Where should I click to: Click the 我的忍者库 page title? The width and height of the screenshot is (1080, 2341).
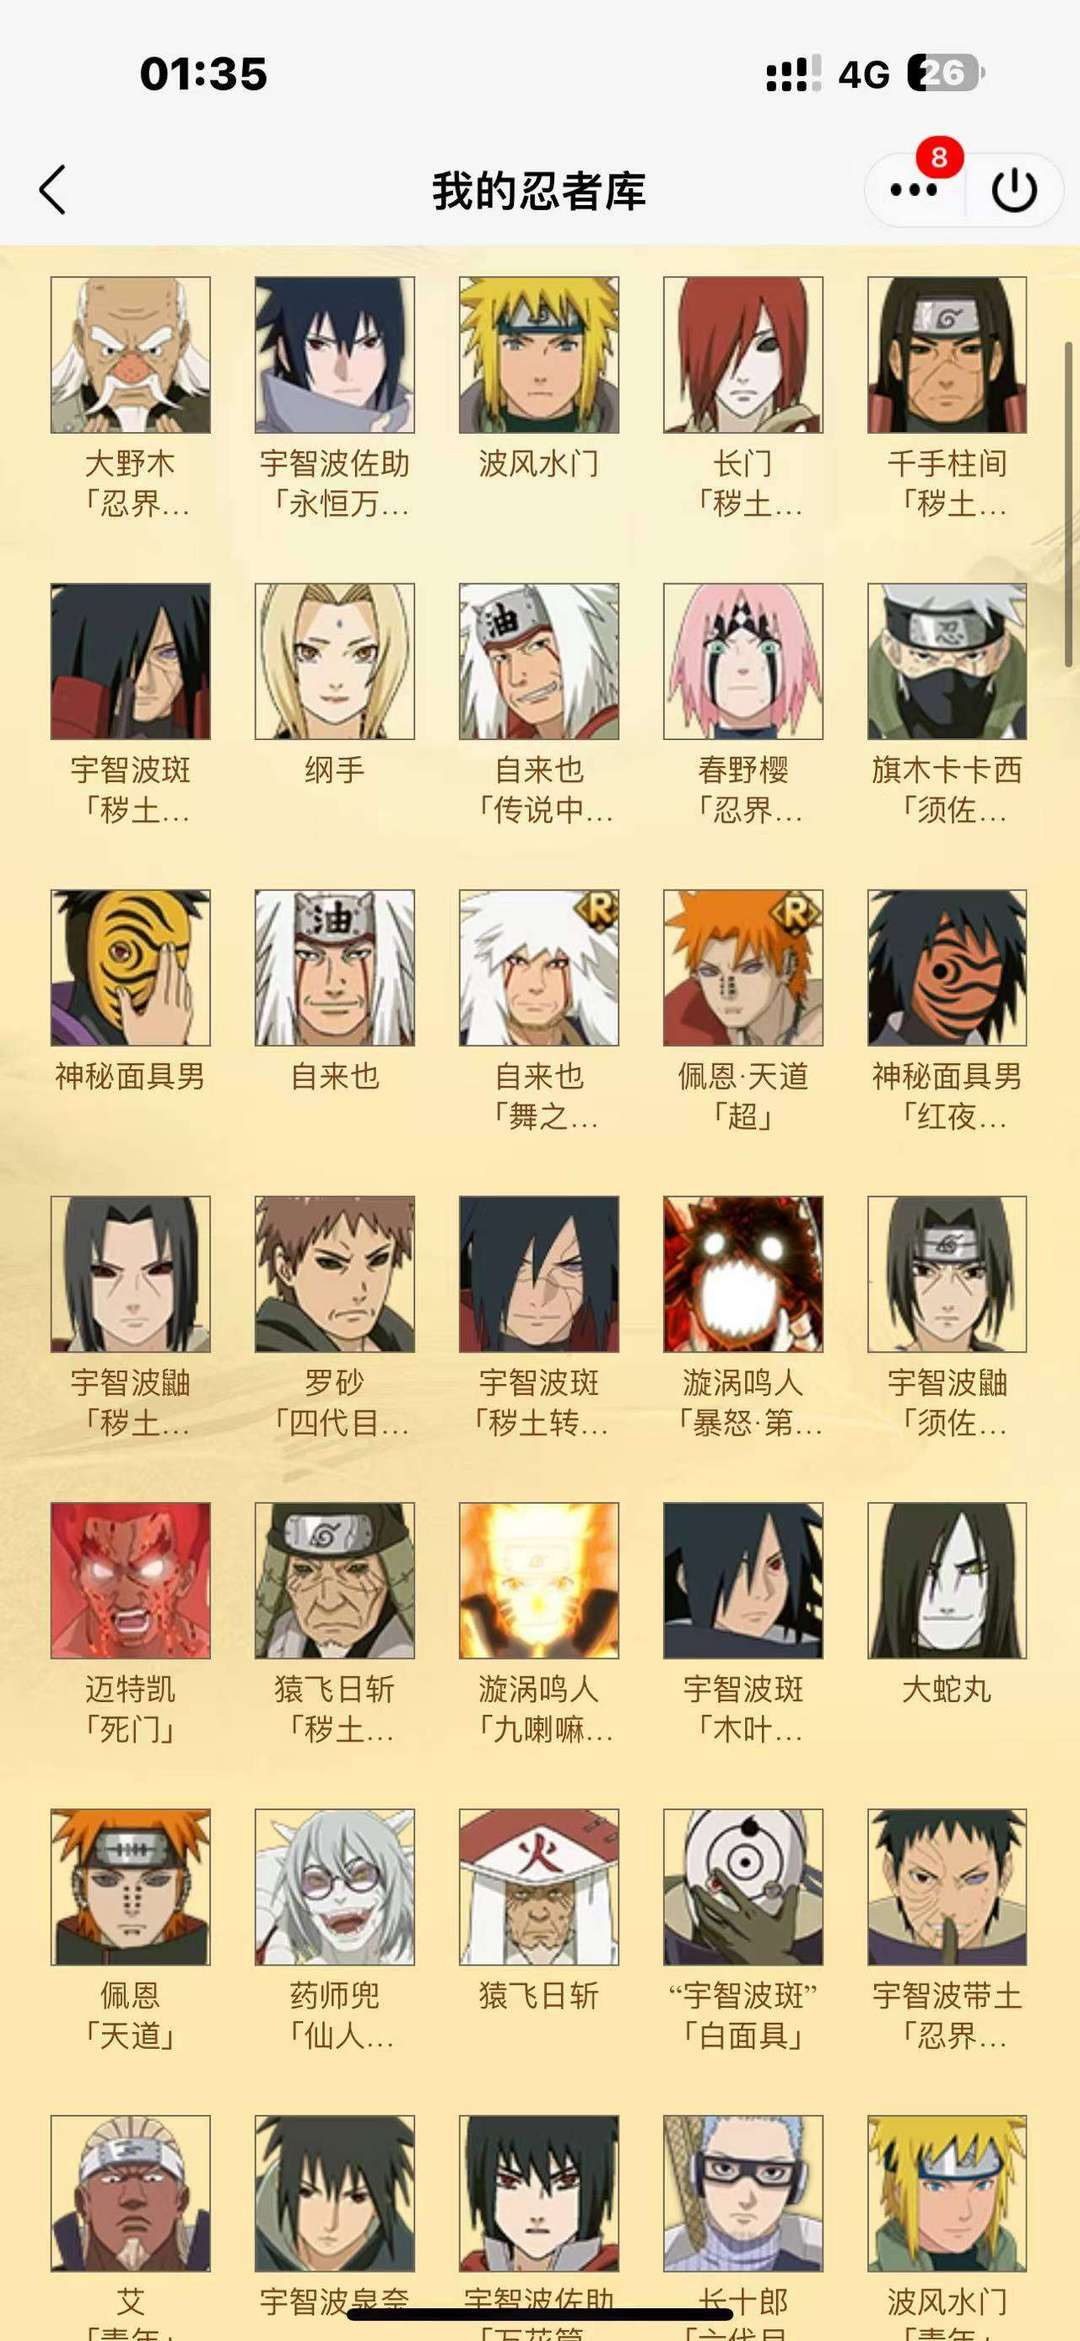(539, 190)
